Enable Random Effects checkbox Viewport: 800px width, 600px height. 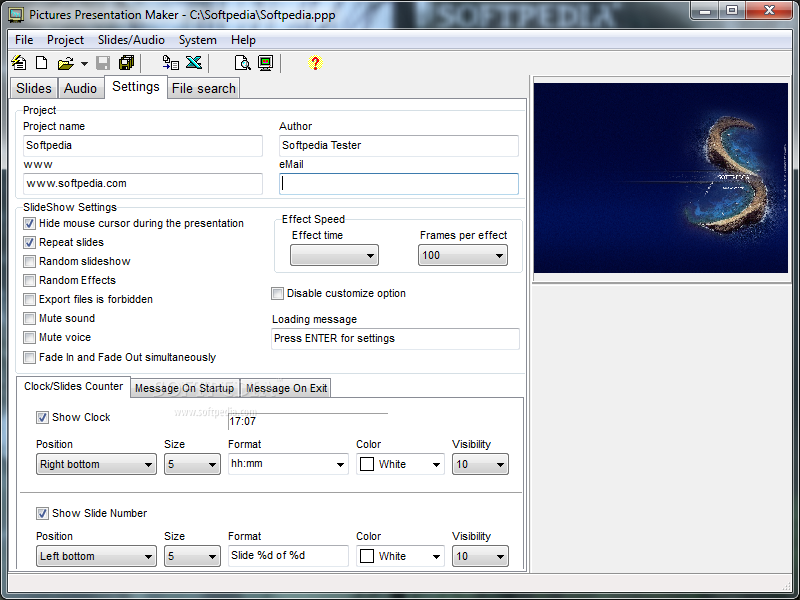pos(30,281)
